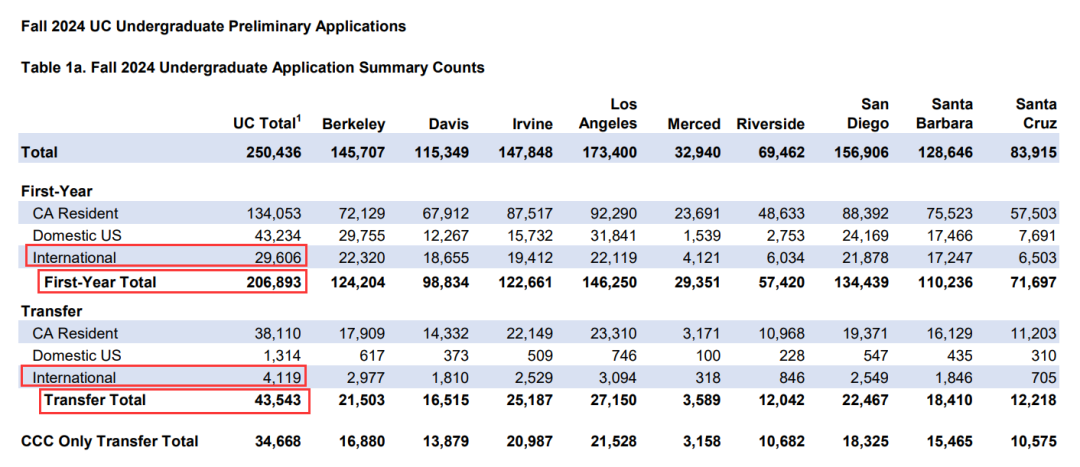This screenshot has height=467, width=1080.
Task: Select the Berkeley column header
Action: pyautogui.click(x=353, y=124)
